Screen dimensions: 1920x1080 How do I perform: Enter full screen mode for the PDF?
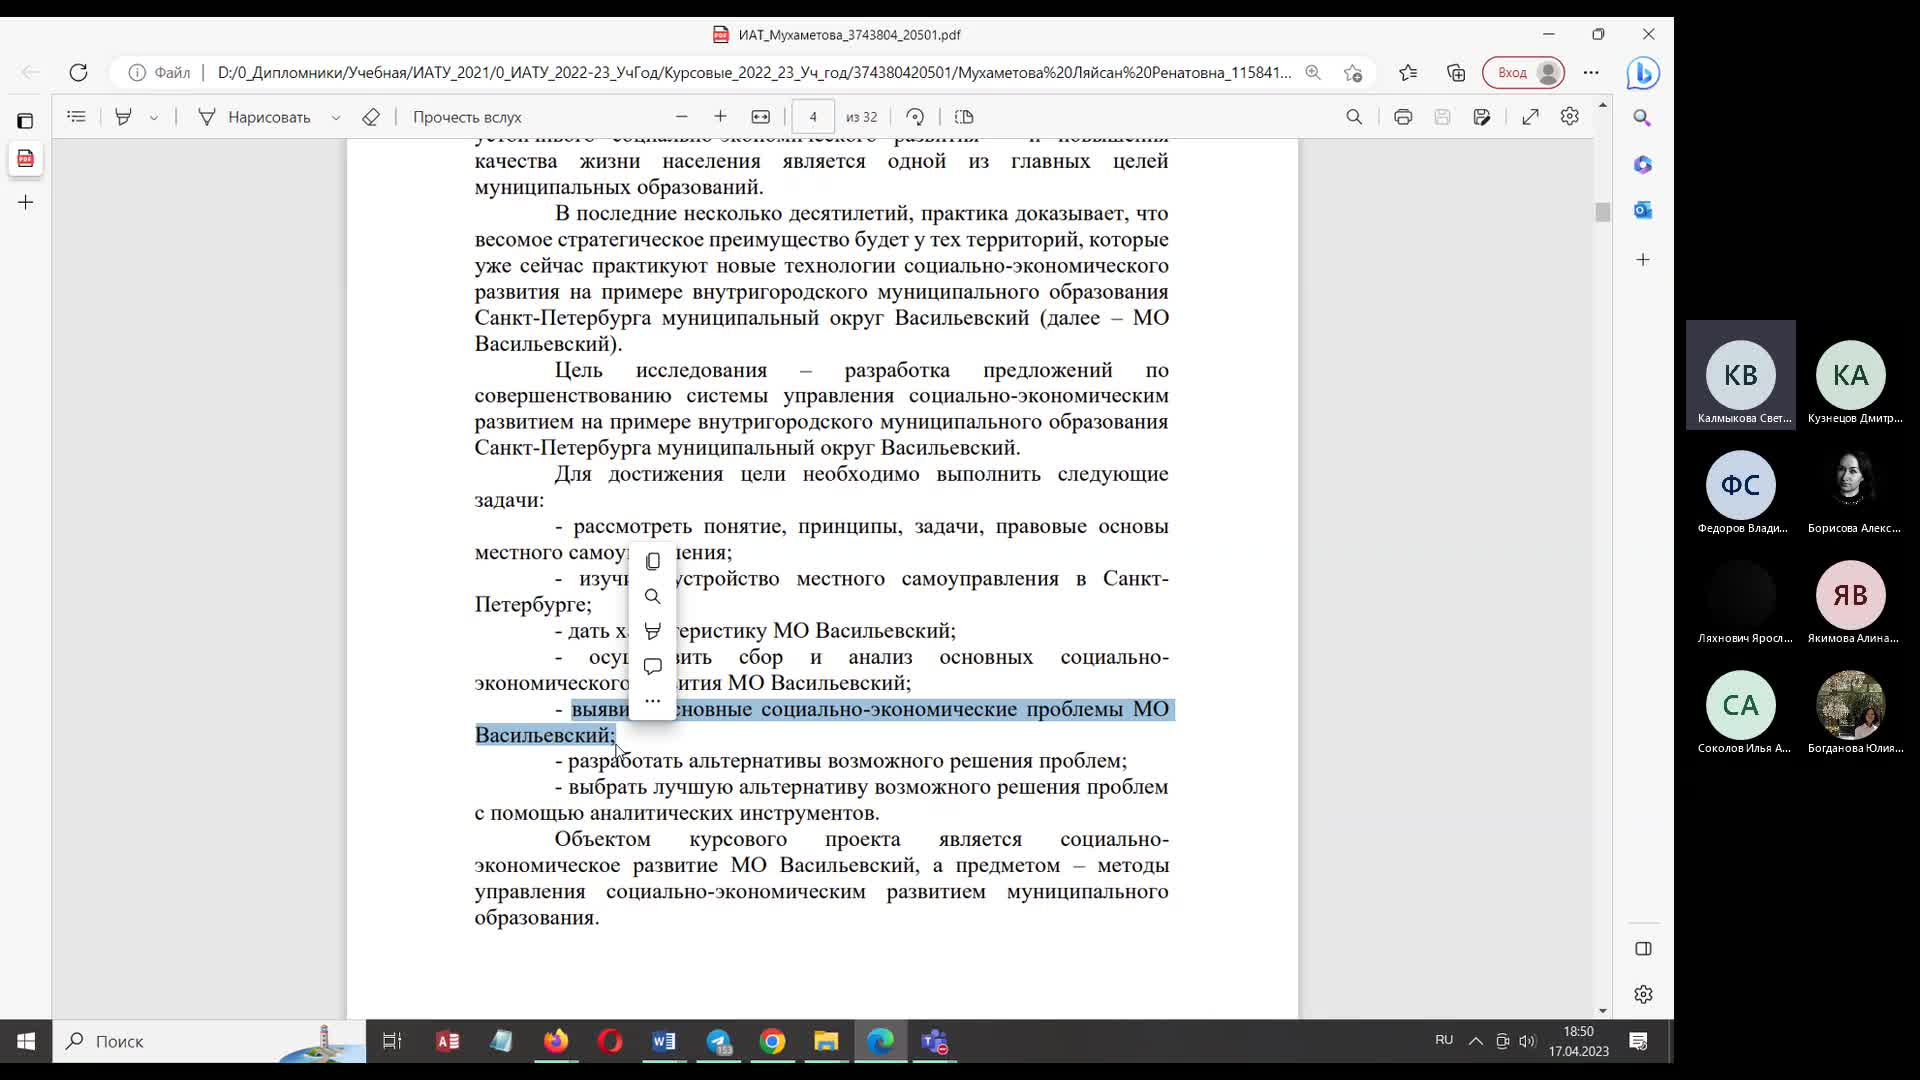point(1531,117)
